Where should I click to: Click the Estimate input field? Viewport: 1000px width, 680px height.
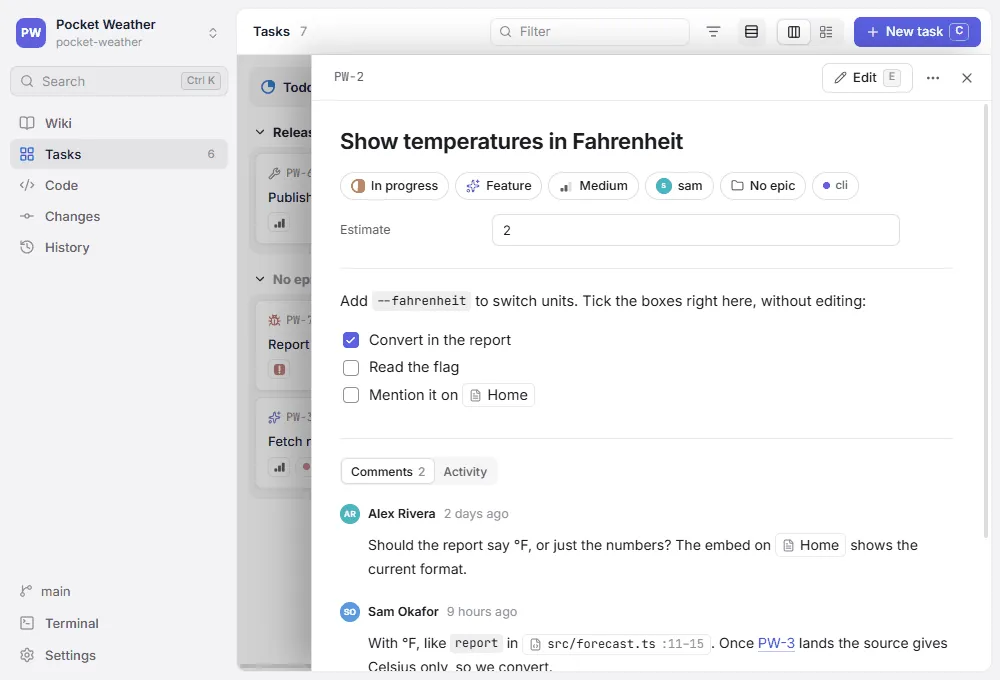click(x=696, y=230)
